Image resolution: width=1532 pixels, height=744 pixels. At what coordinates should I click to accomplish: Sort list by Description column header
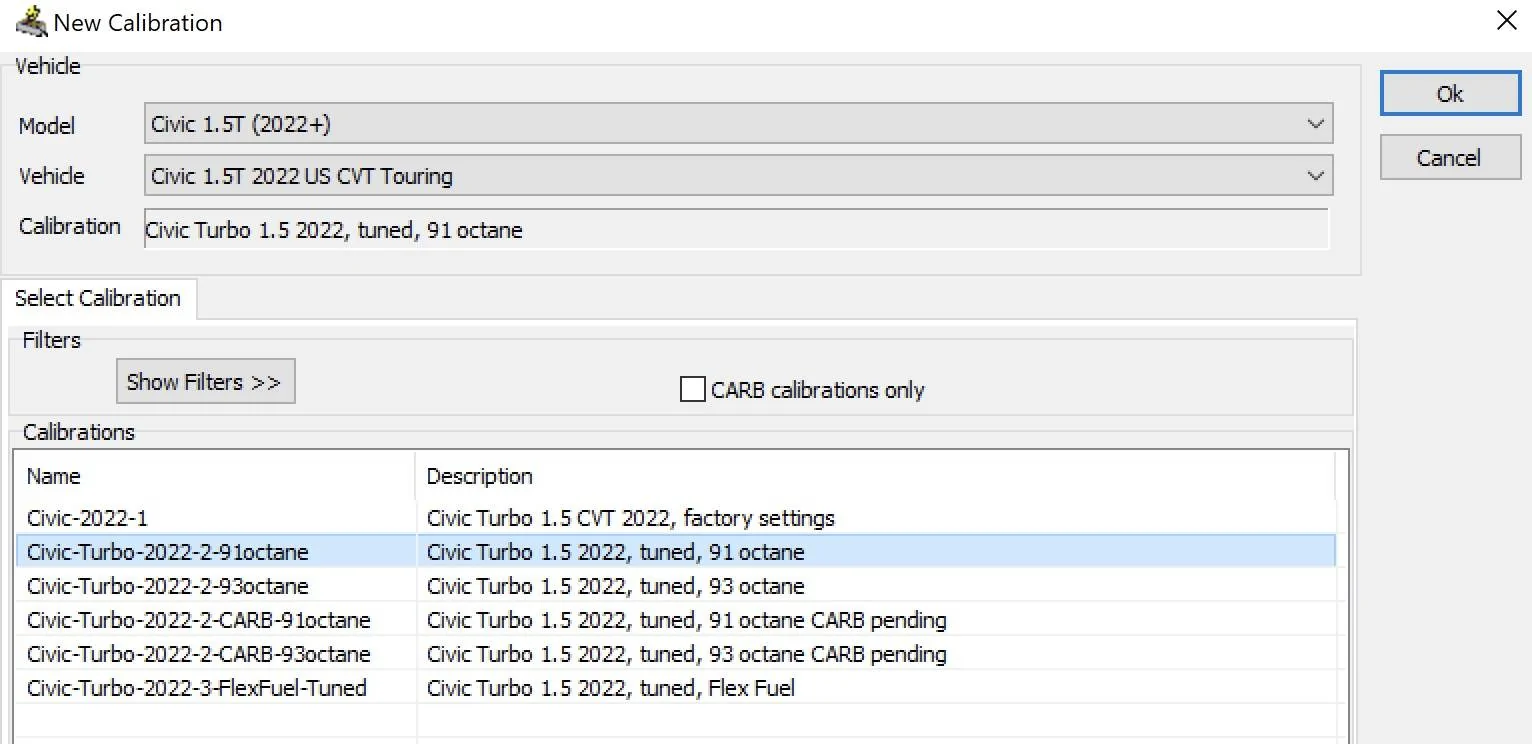click(x=874, y=476)
